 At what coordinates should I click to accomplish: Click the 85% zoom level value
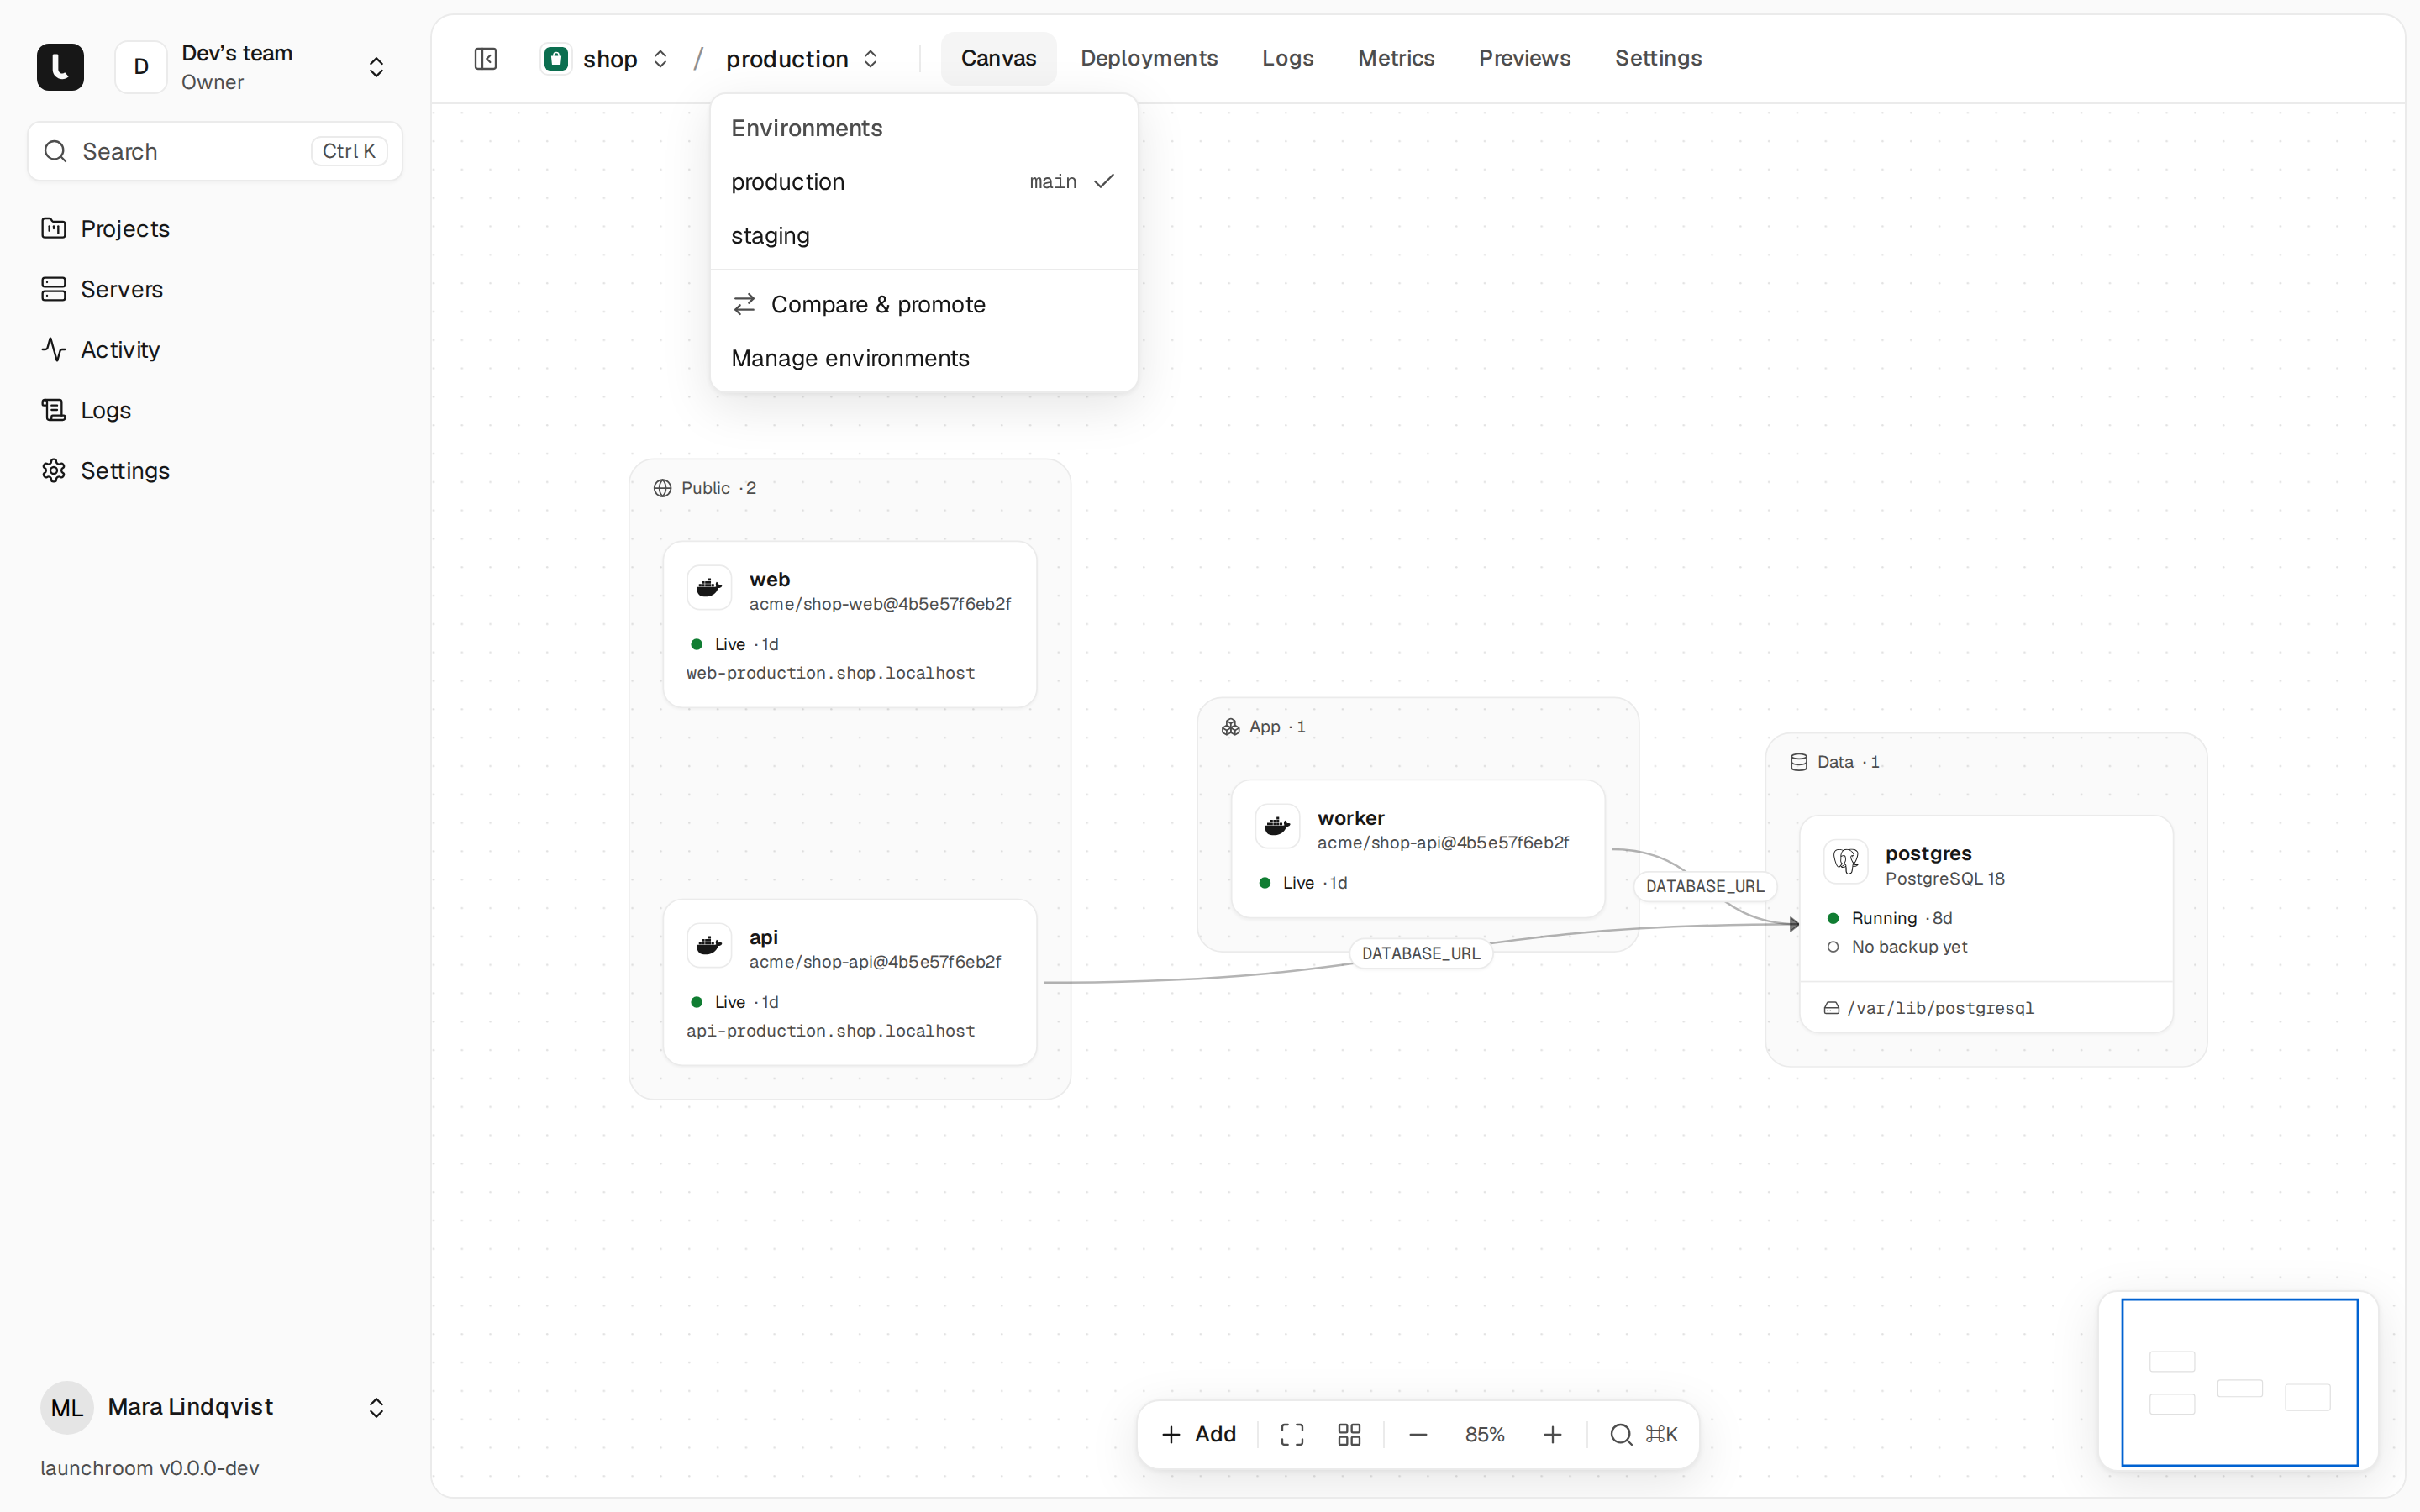(1484, 1435)
